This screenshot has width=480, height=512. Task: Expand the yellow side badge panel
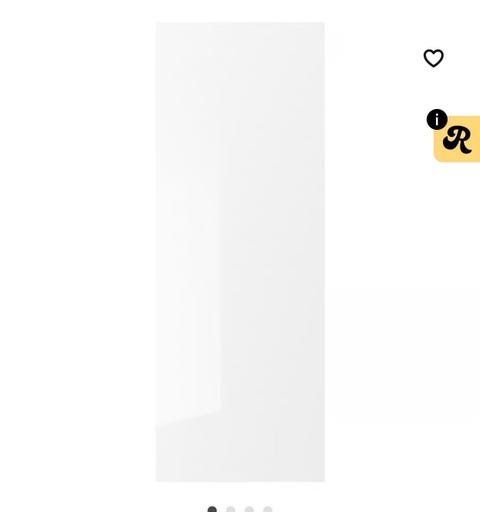pos(457,139)
